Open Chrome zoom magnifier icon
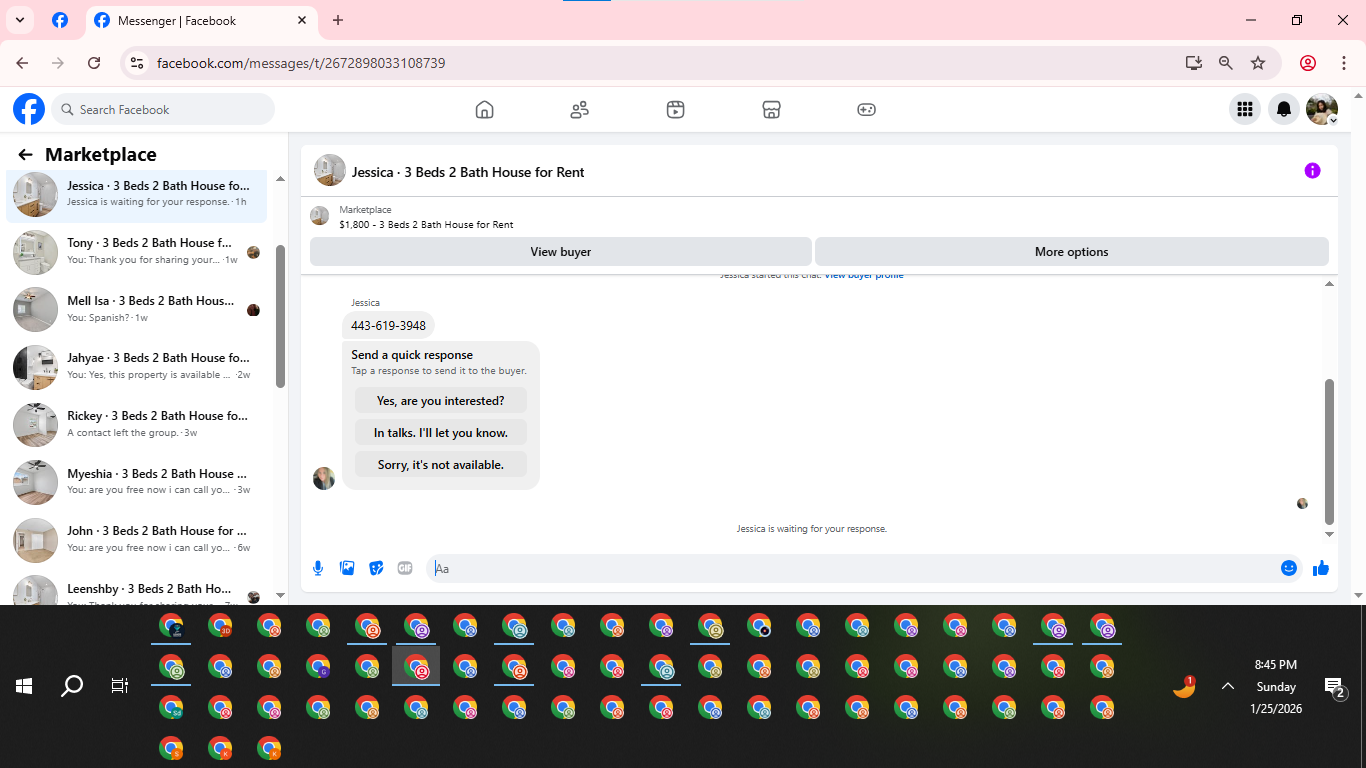 (x=1226, y=63)
